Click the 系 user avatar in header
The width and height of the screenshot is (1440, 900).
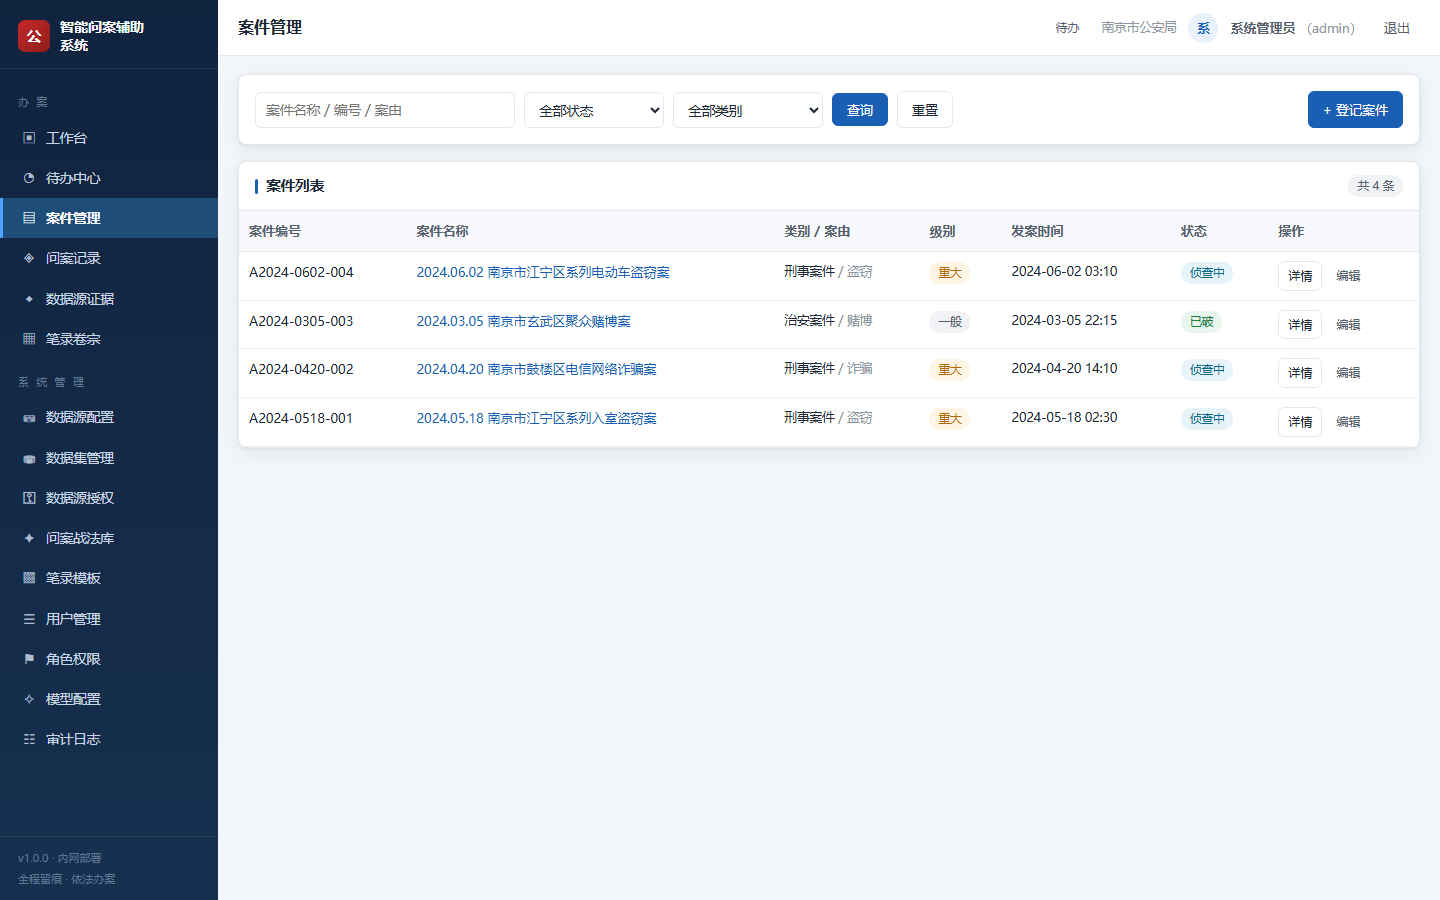(1203, 28)
